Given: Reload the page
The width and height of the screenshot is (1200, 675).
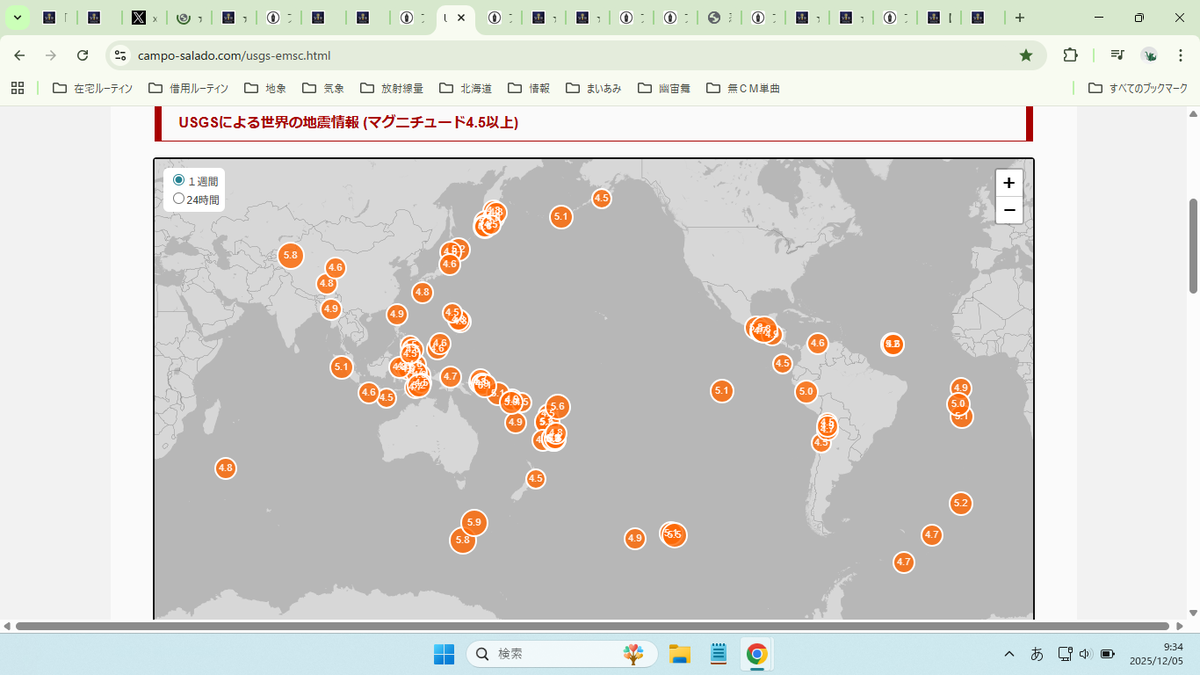Looking at the screenshot, I should [83, 55].
